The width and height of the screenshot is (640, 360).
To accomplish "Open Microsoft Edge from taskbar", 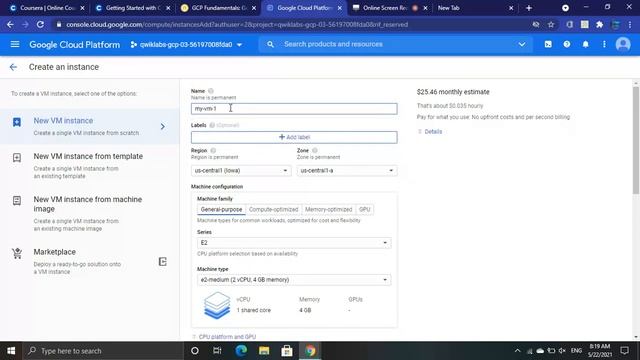I will pos(241,351).
